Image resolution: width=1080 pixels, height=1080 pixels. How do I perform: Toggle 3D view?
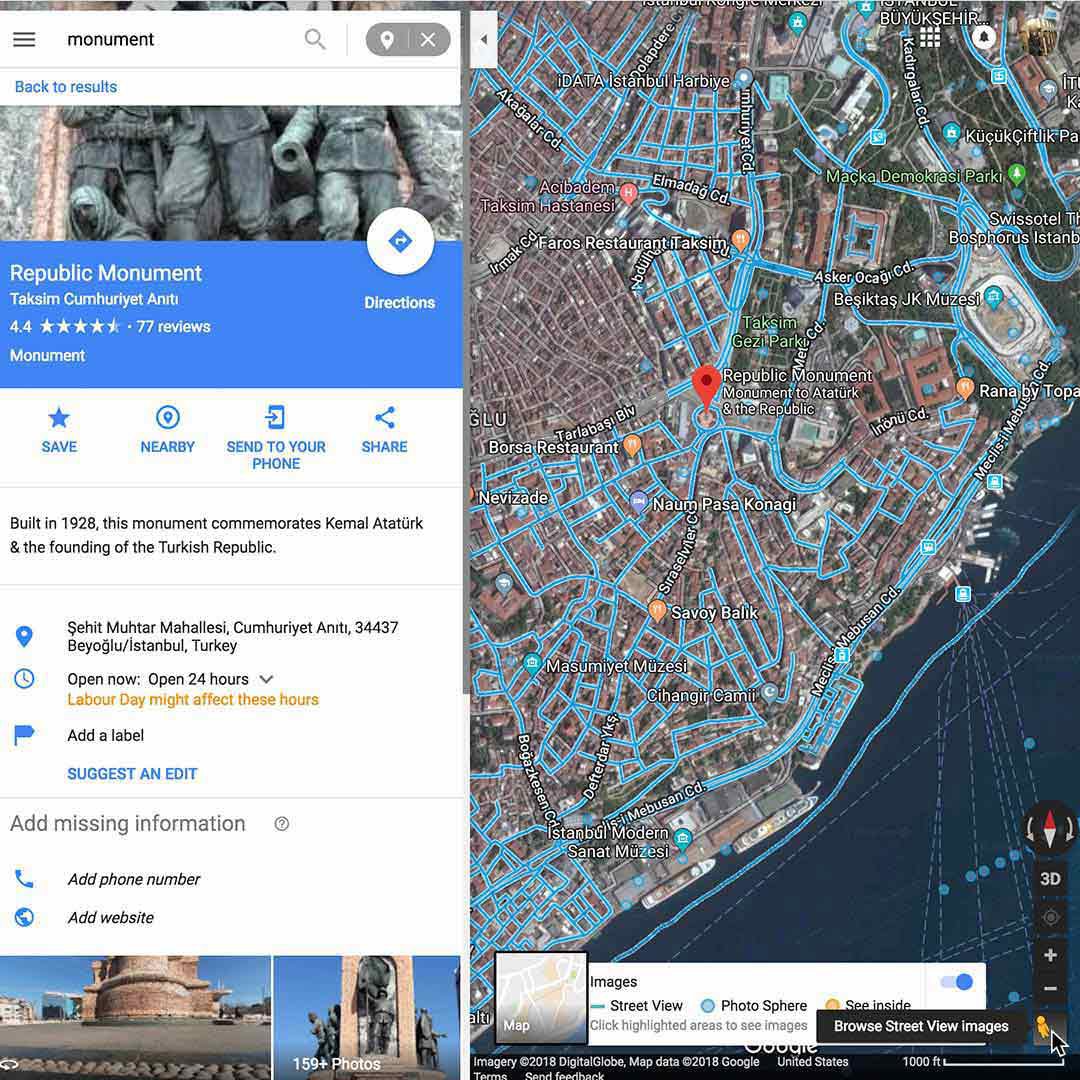click(1050, 879)
